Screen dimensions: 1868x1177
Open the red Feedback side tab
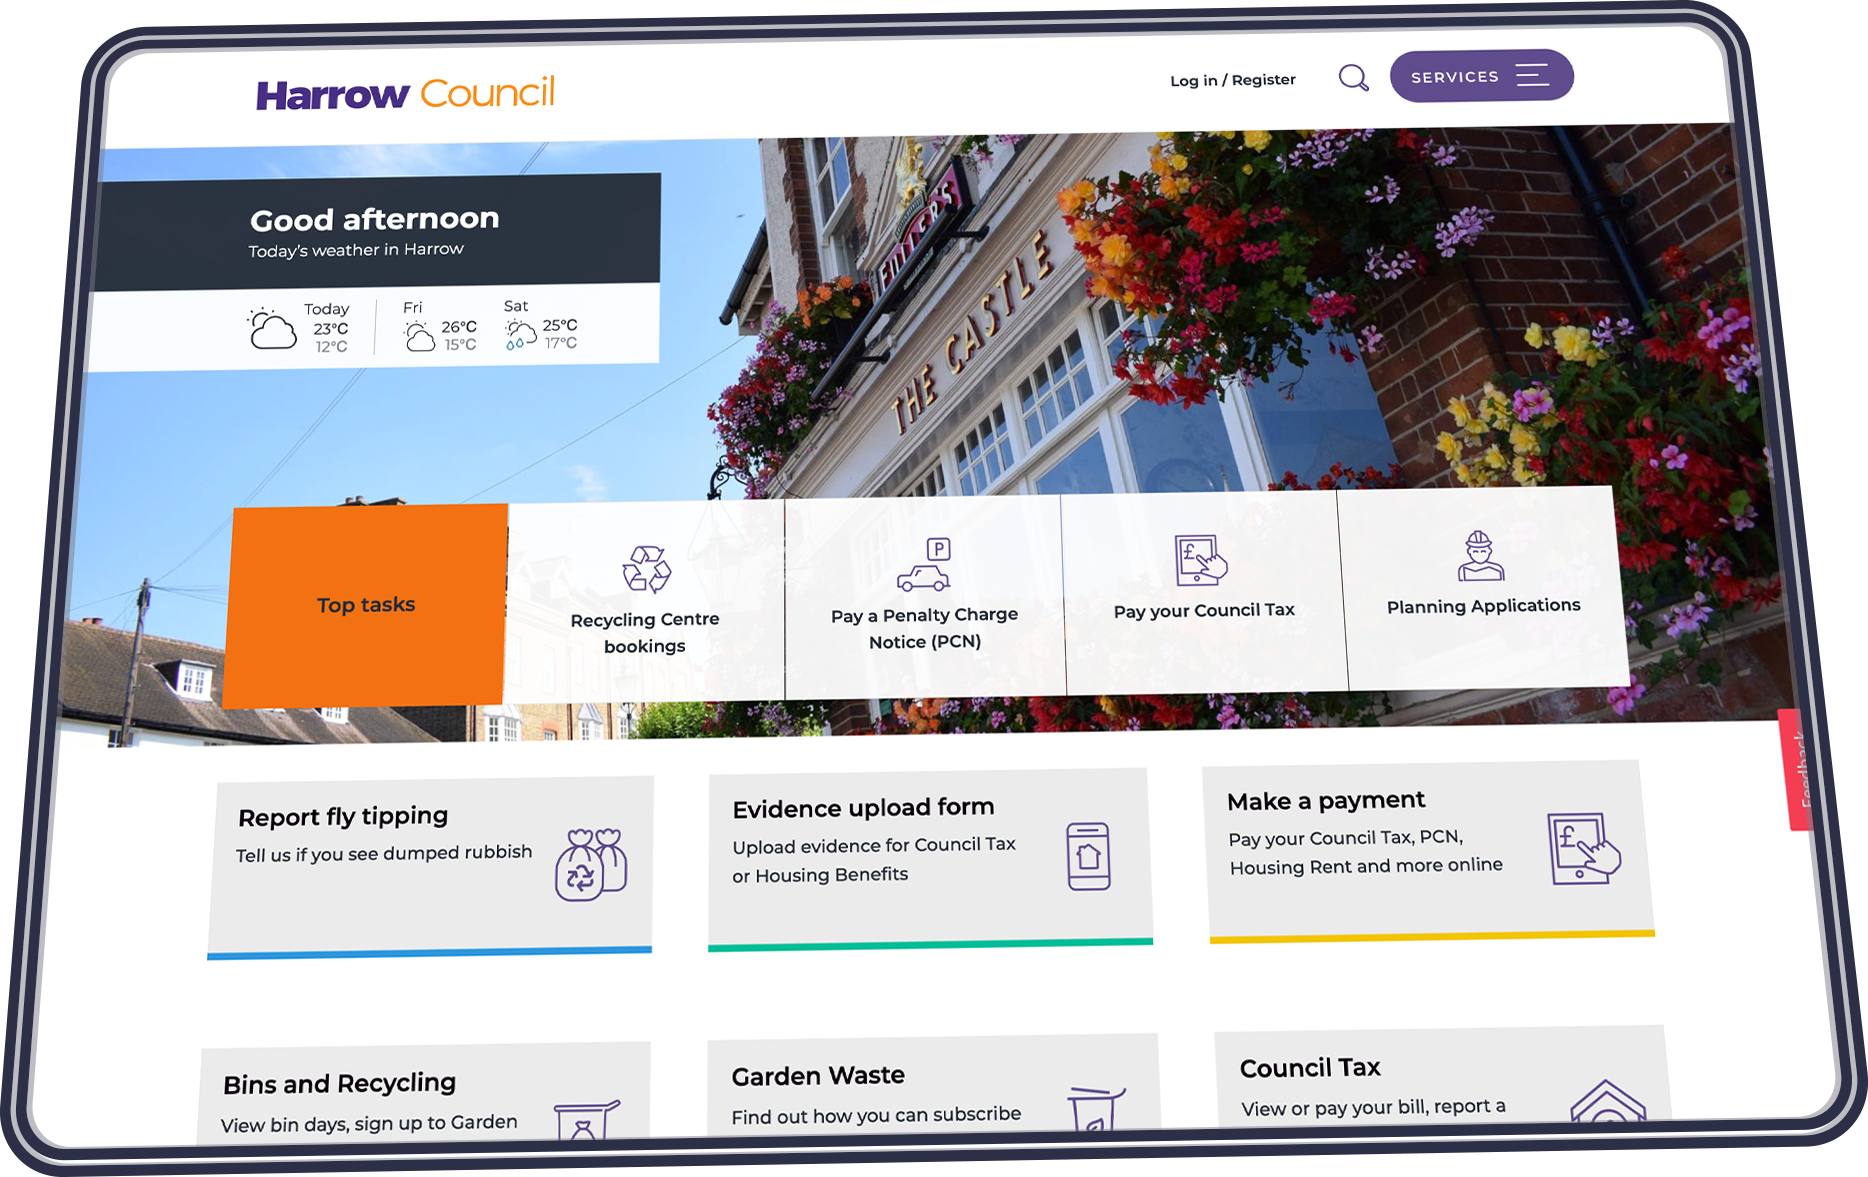point(1798,770)
